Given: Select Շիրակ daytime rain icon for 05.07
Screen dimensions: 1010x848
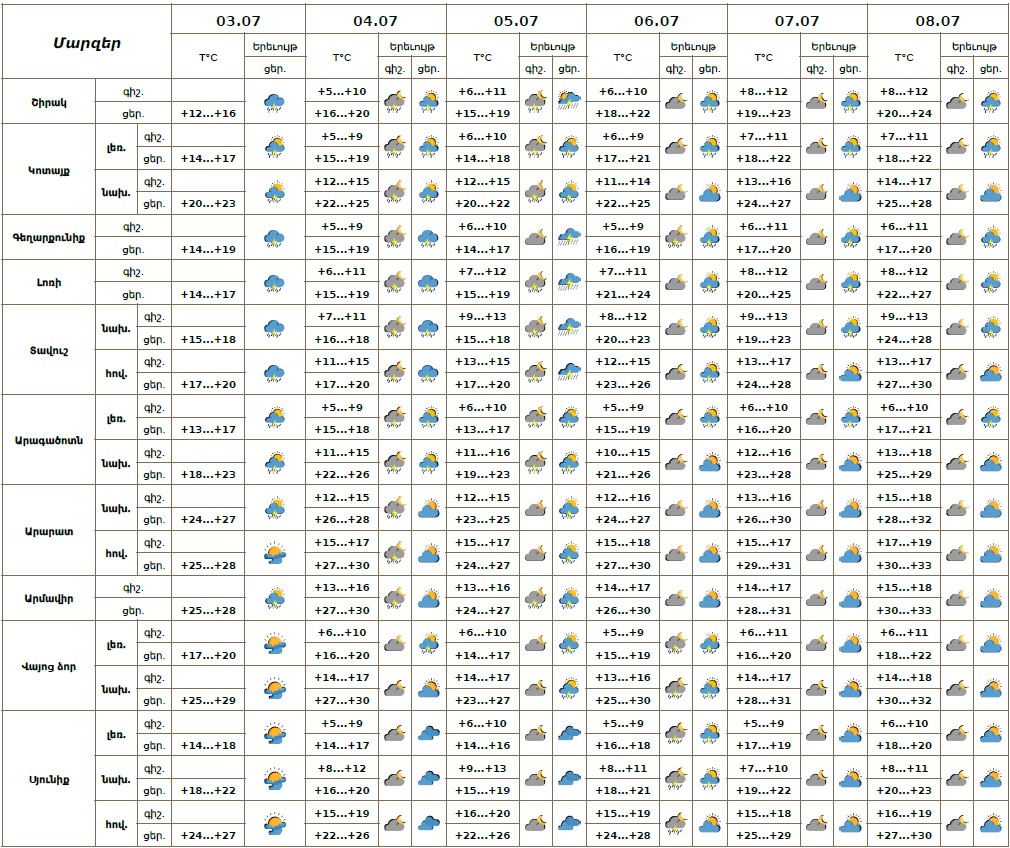Looking at the screenshot, I should point(569,101).
